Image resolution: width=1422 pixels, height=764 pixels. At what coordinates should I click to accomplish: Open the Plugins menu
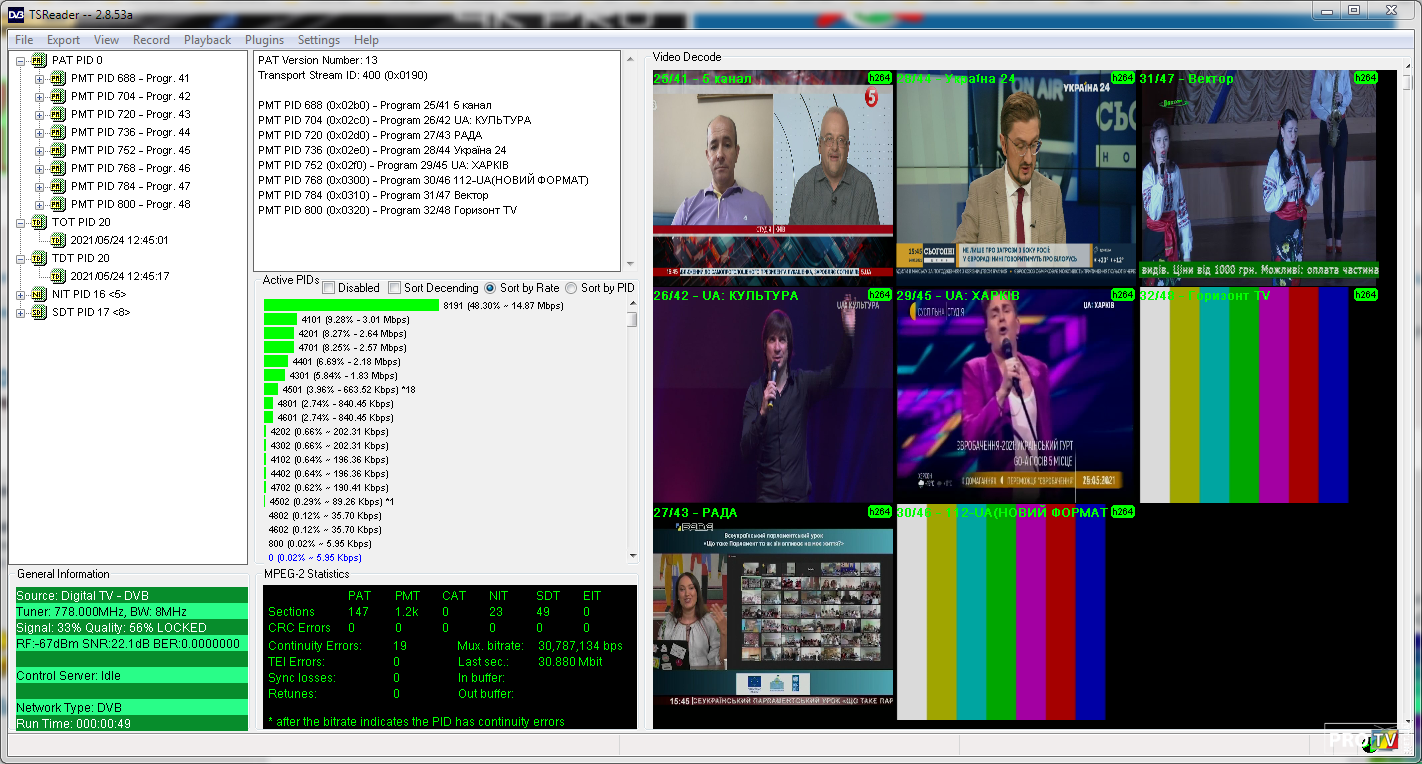[264, 40]
